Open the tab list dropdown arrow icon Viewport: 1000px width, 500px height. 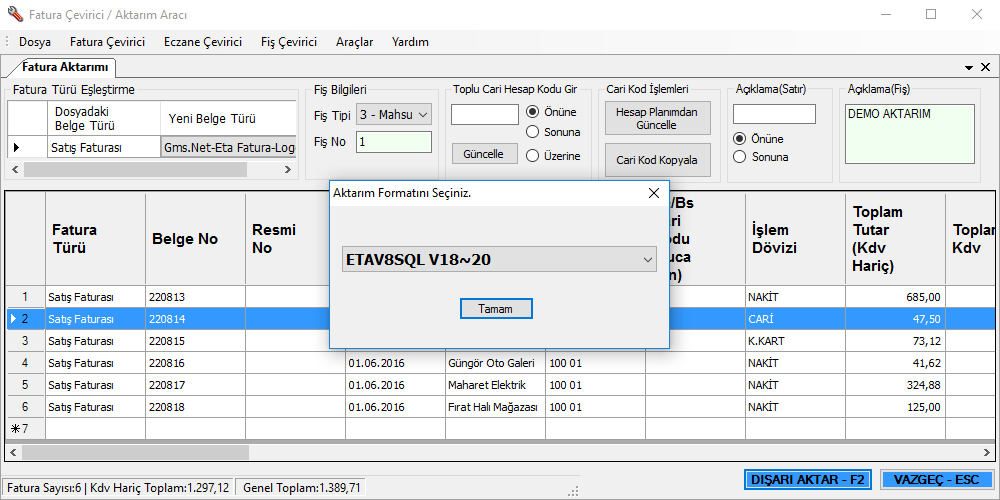tap(968, 67)
